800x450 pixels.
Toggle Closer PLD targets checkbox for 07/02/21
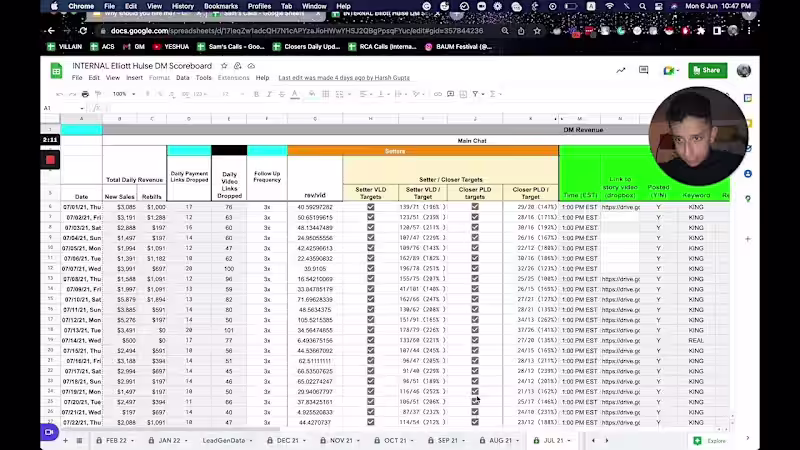click(475, 217)
